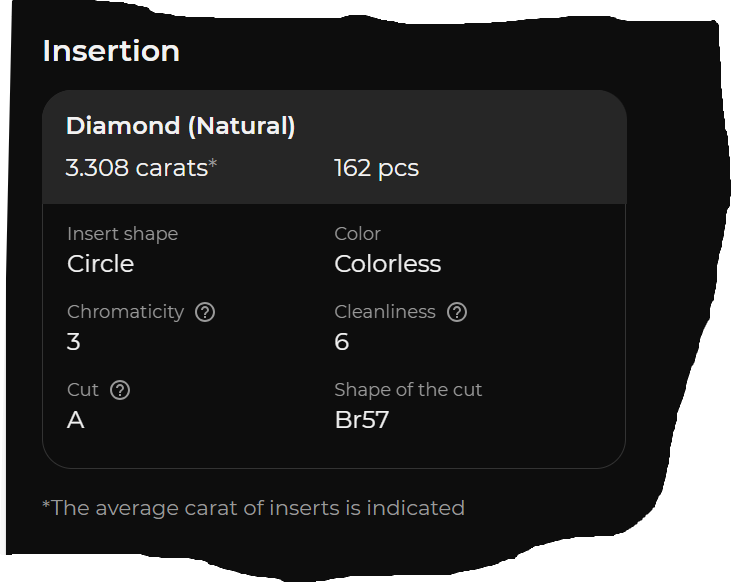Click the Shape of the cut label

pyautogui.click(x=408, y=390)
